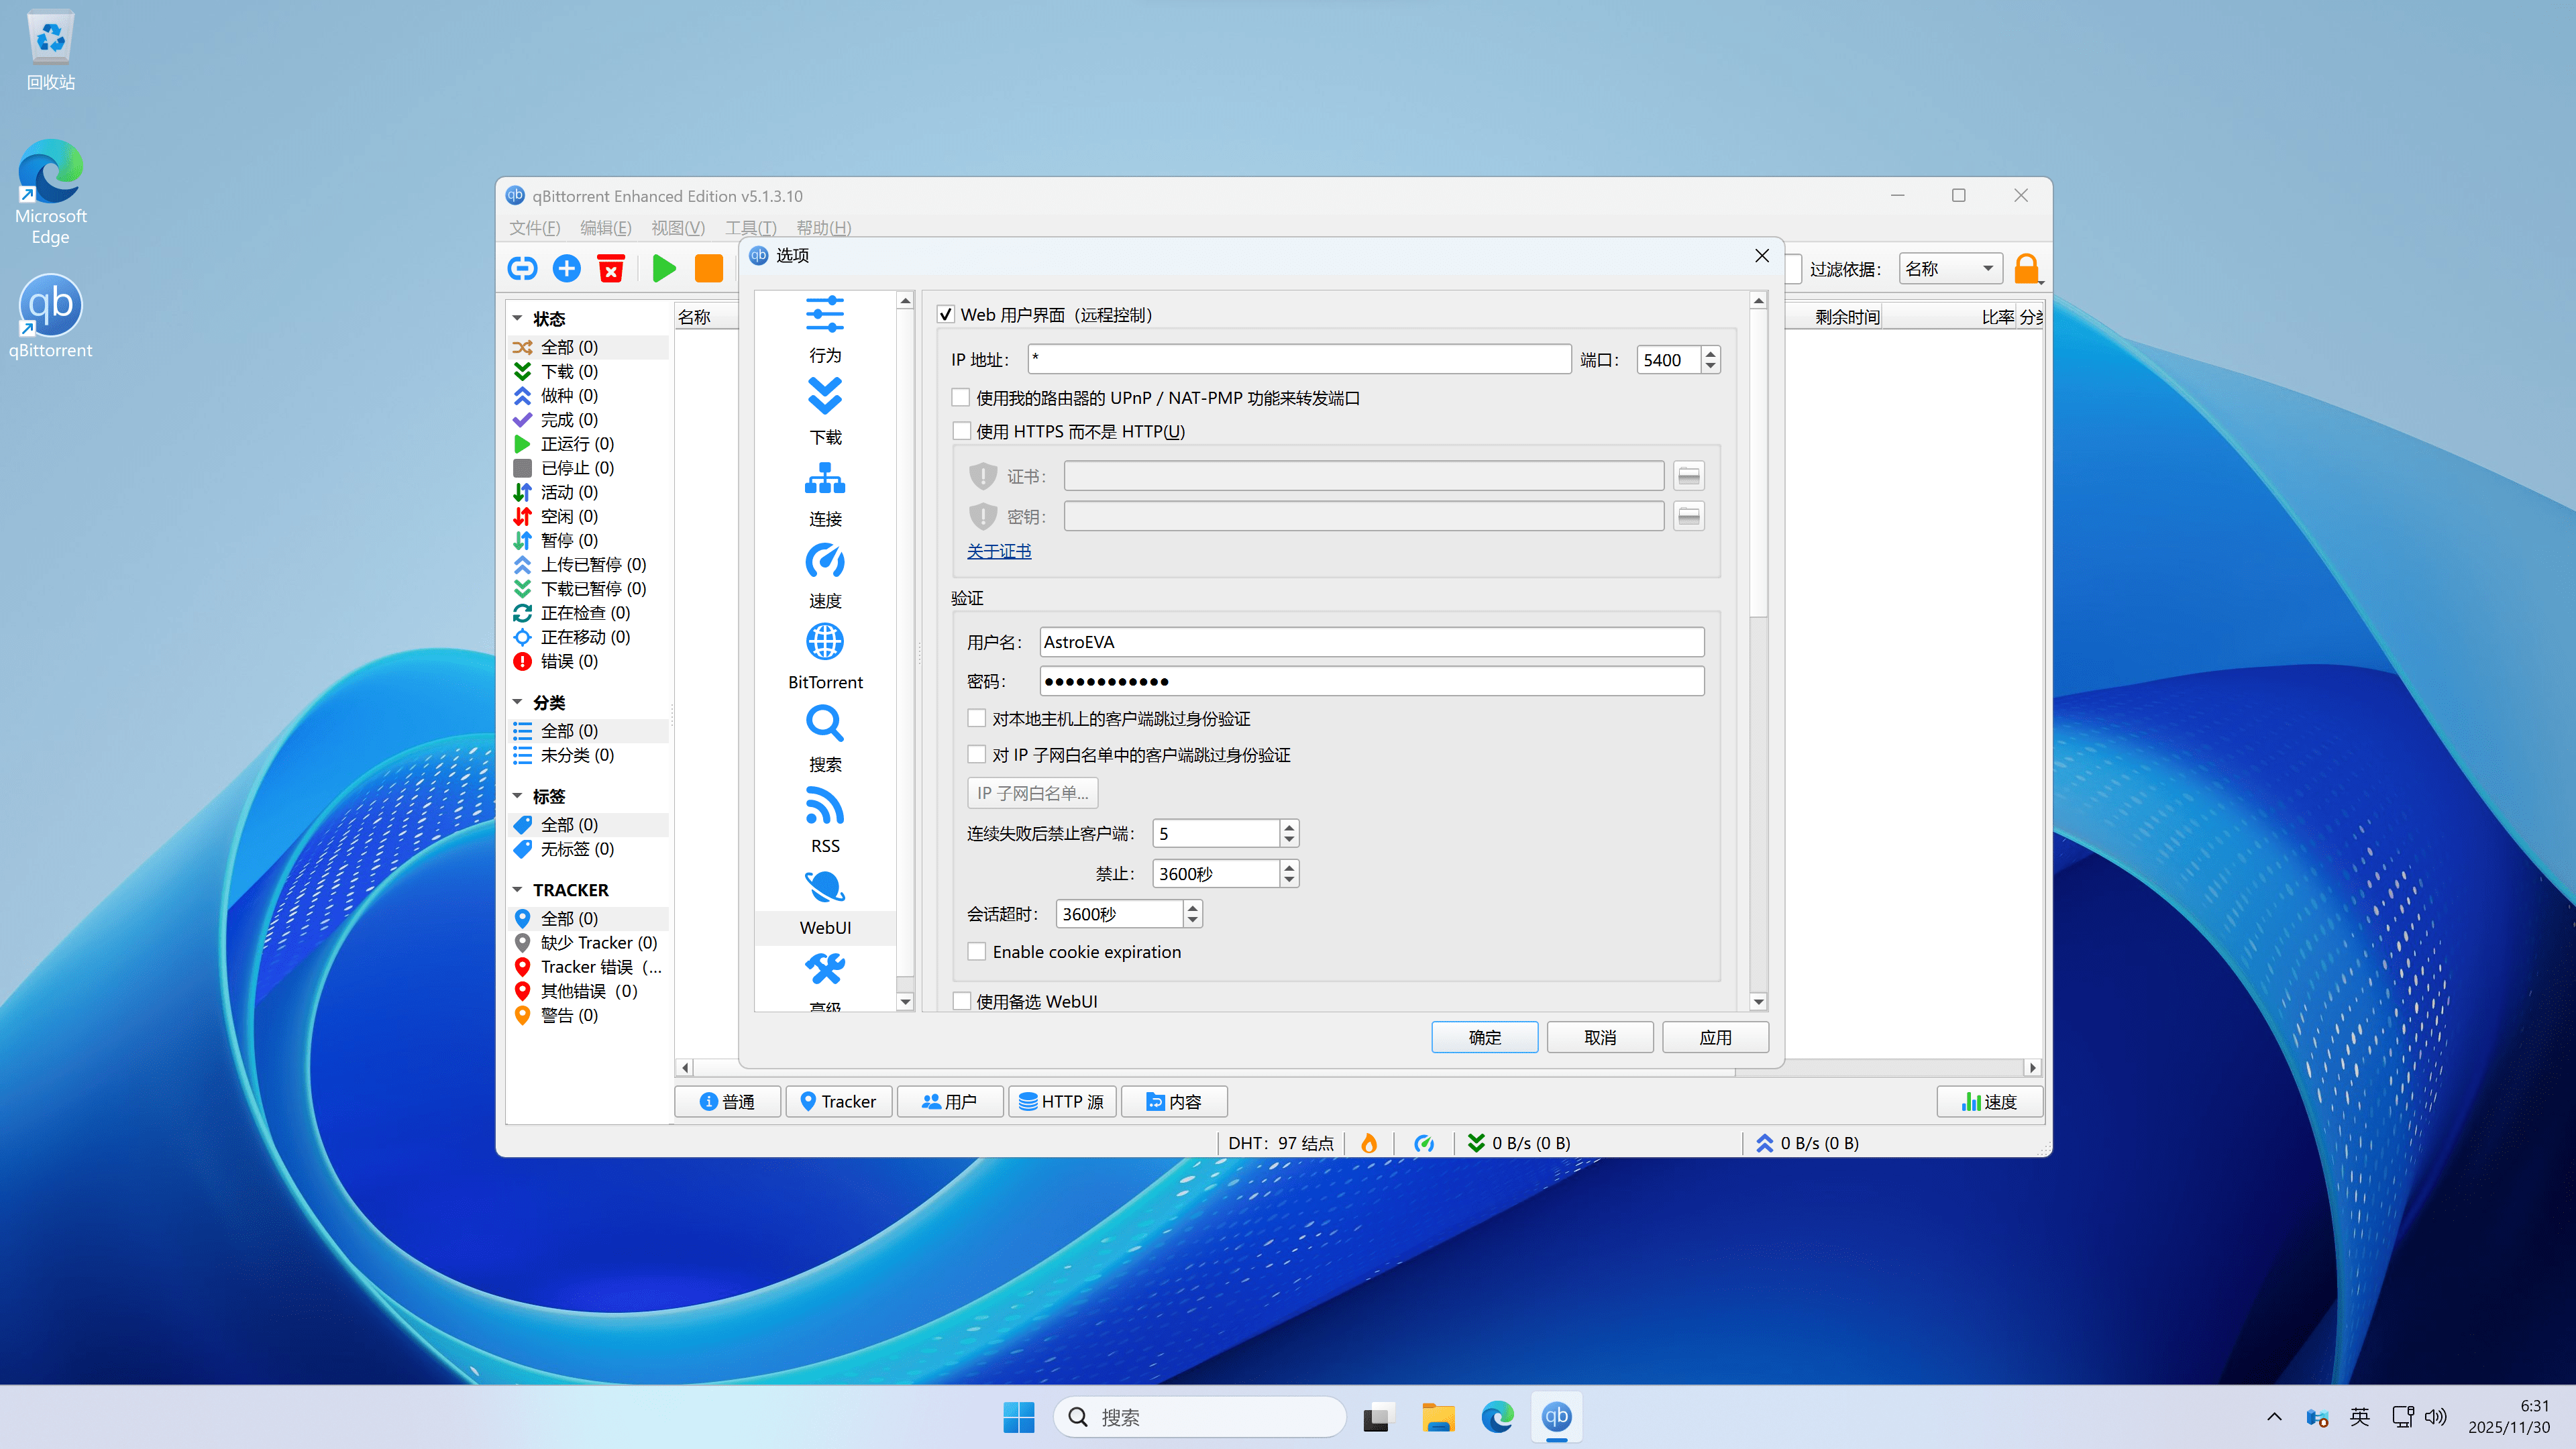Click in the 用户名 AstroEVA field
The image size is (2576, 1449).
[x=1371, y=642]
